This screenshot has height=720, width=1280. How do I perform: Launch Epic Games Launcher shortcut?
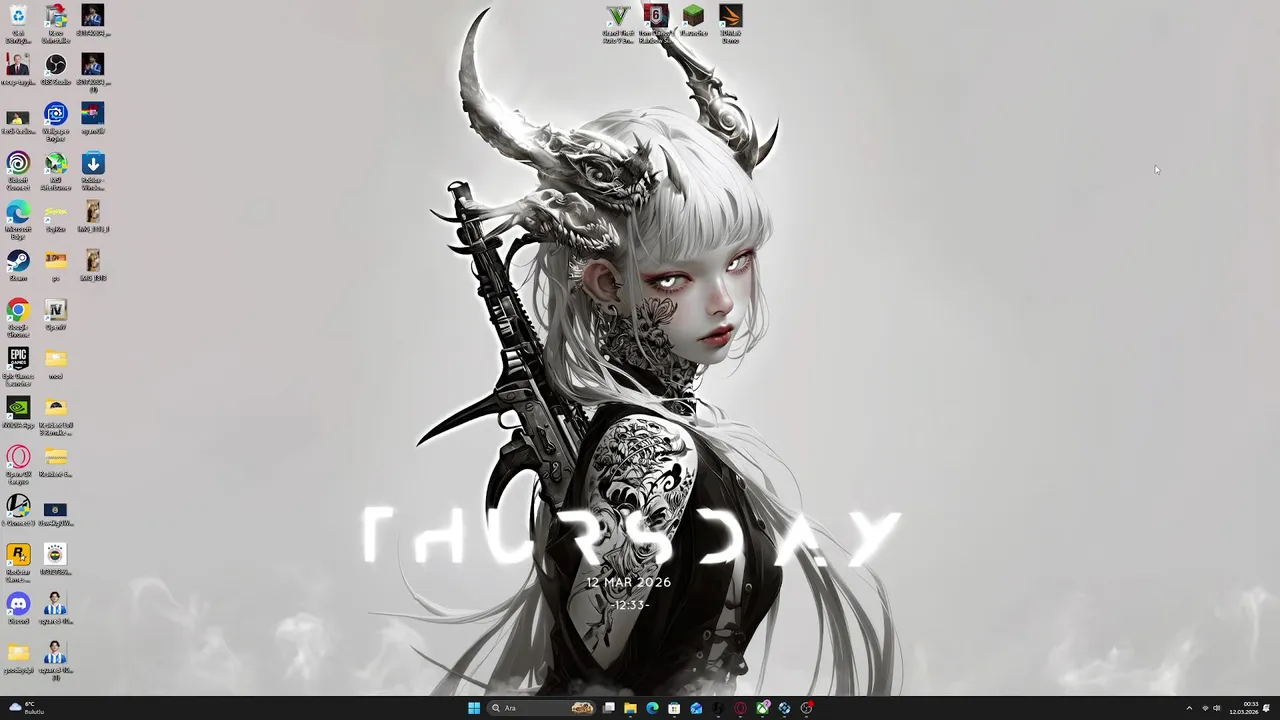[18, 367]
